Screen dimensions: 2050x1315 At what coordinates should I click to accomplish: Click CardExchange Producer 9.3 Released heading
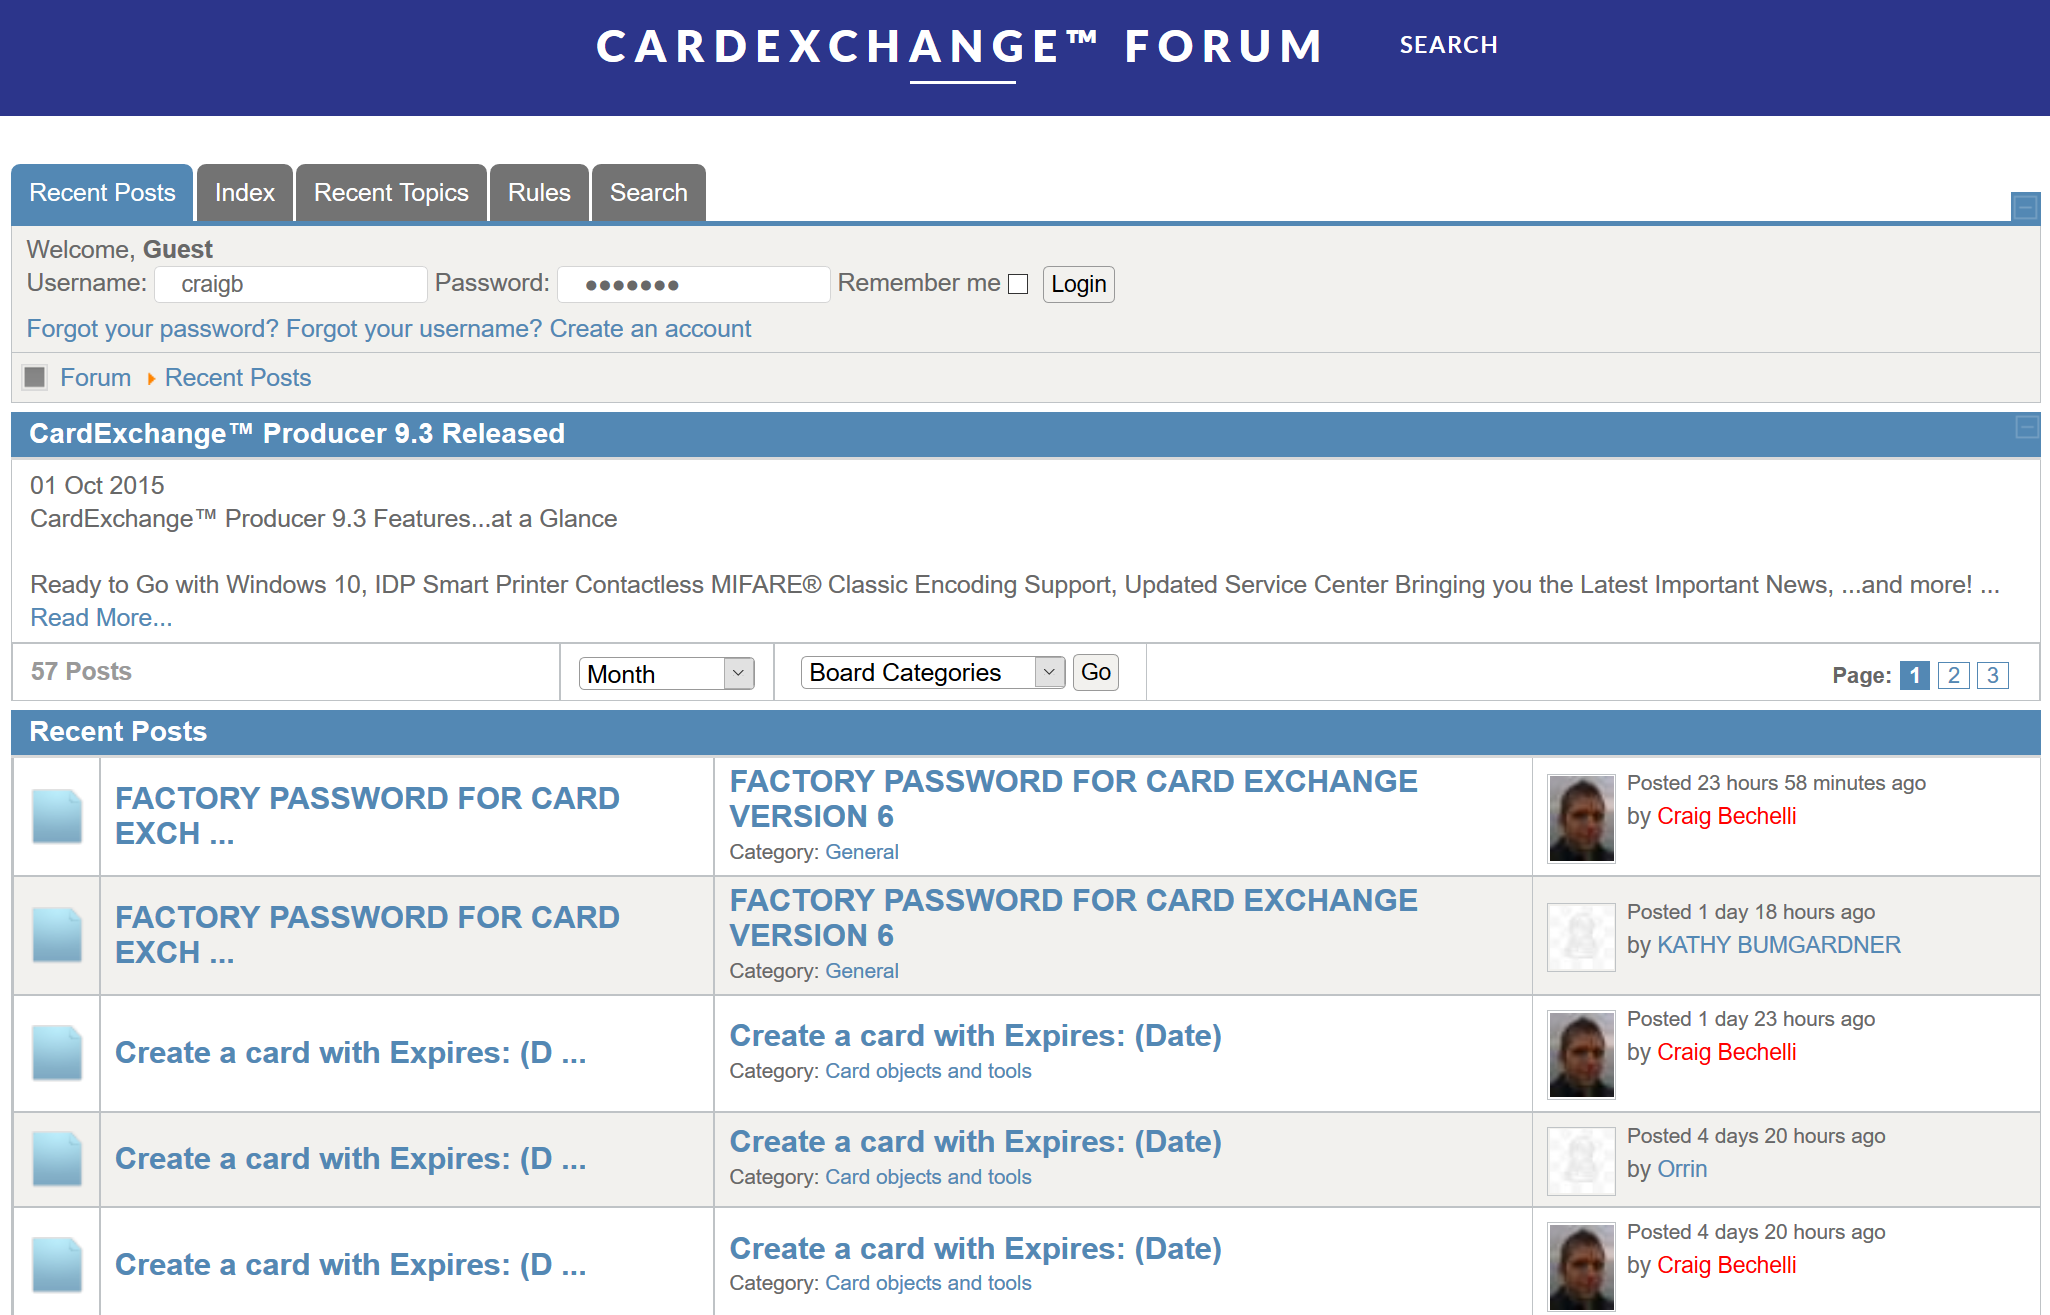point(297,433)
